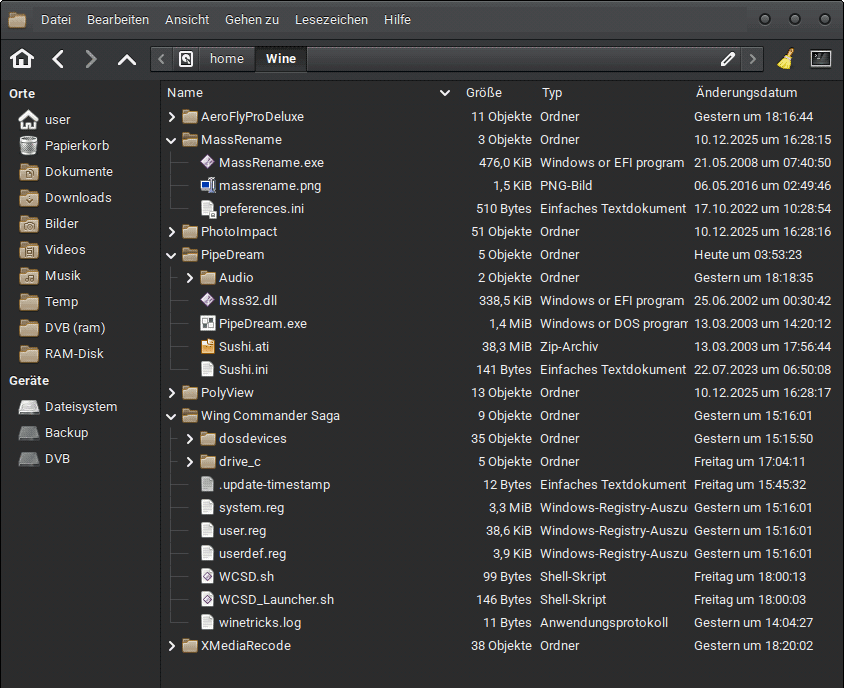Expand the AeroFlyProDeluxe folder
Viewport: 844px width, 688px height.
tap(172, 117)
